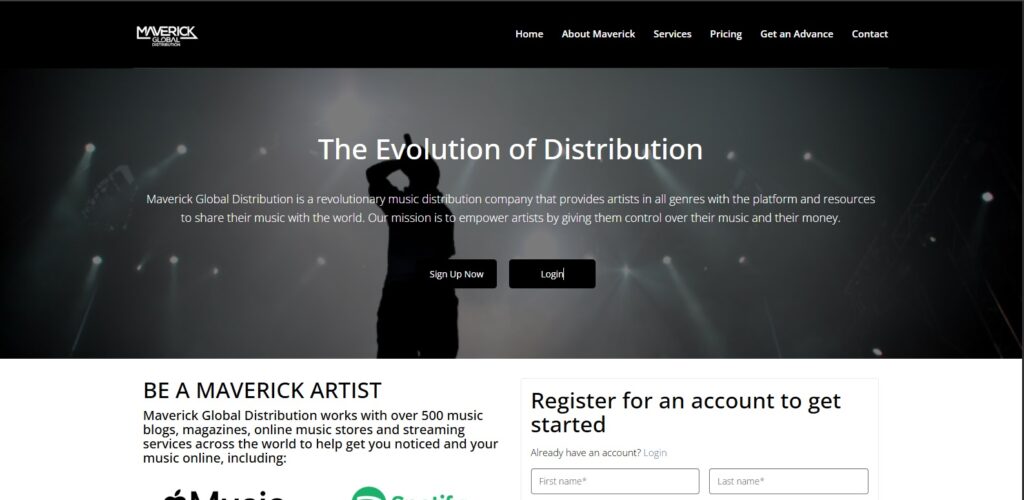Screen dimensions: 1024x500
Task: Select Get an Advance in navigation
Action: coord(796,34)
